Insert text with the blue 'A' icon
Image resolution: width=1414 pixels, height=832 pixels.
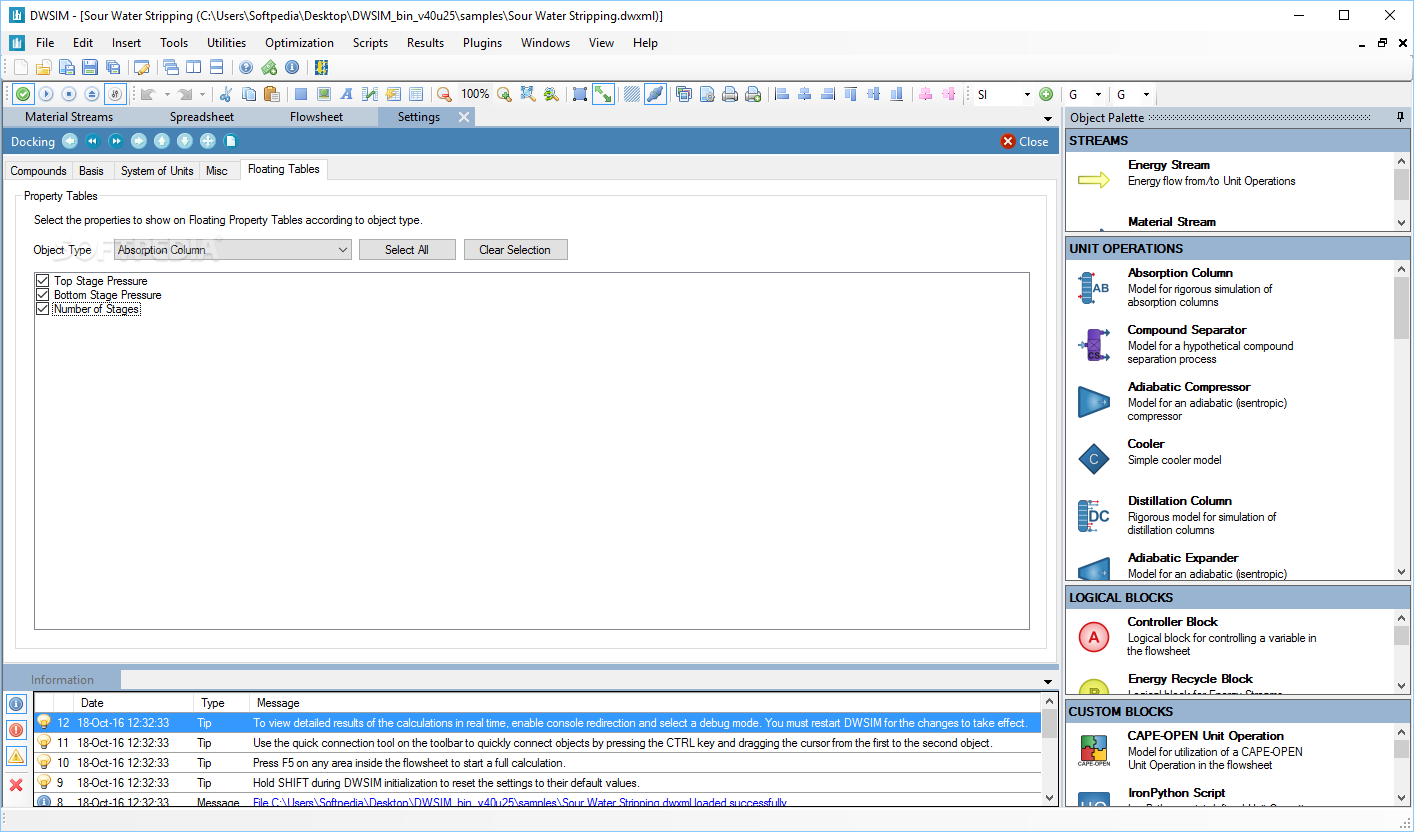pos(347,94)
